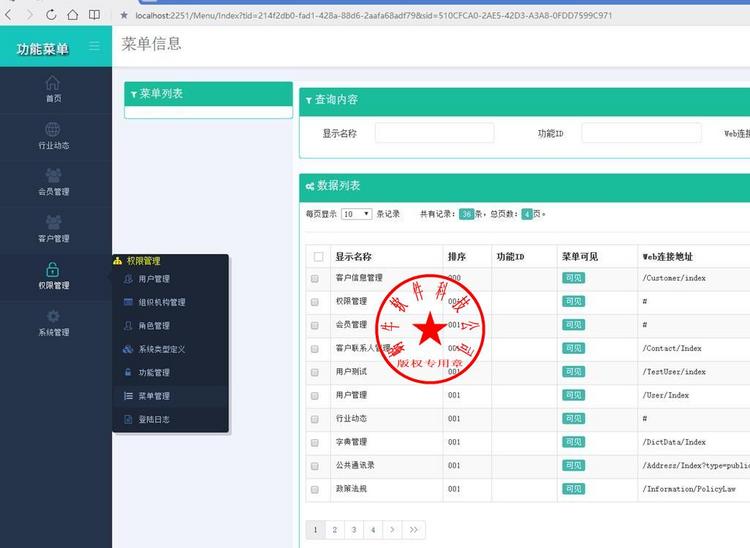Click 用户管理 user icon in submenu
This screenshot has height=548, width=750.
pyautogui.click(x=128, y=279)
